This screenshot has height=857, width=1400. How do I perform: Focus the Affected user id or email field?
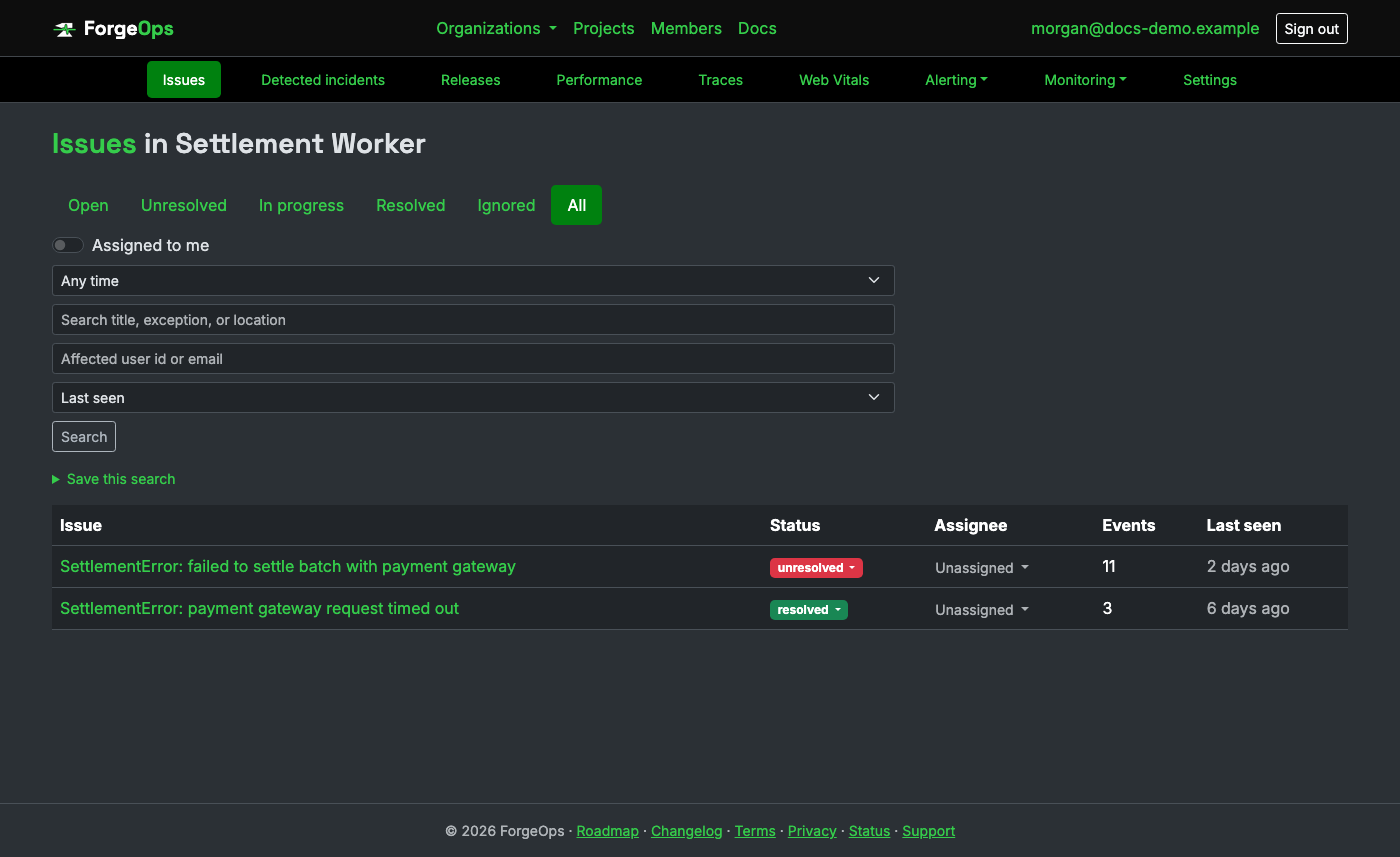click(x=473, y=359)
